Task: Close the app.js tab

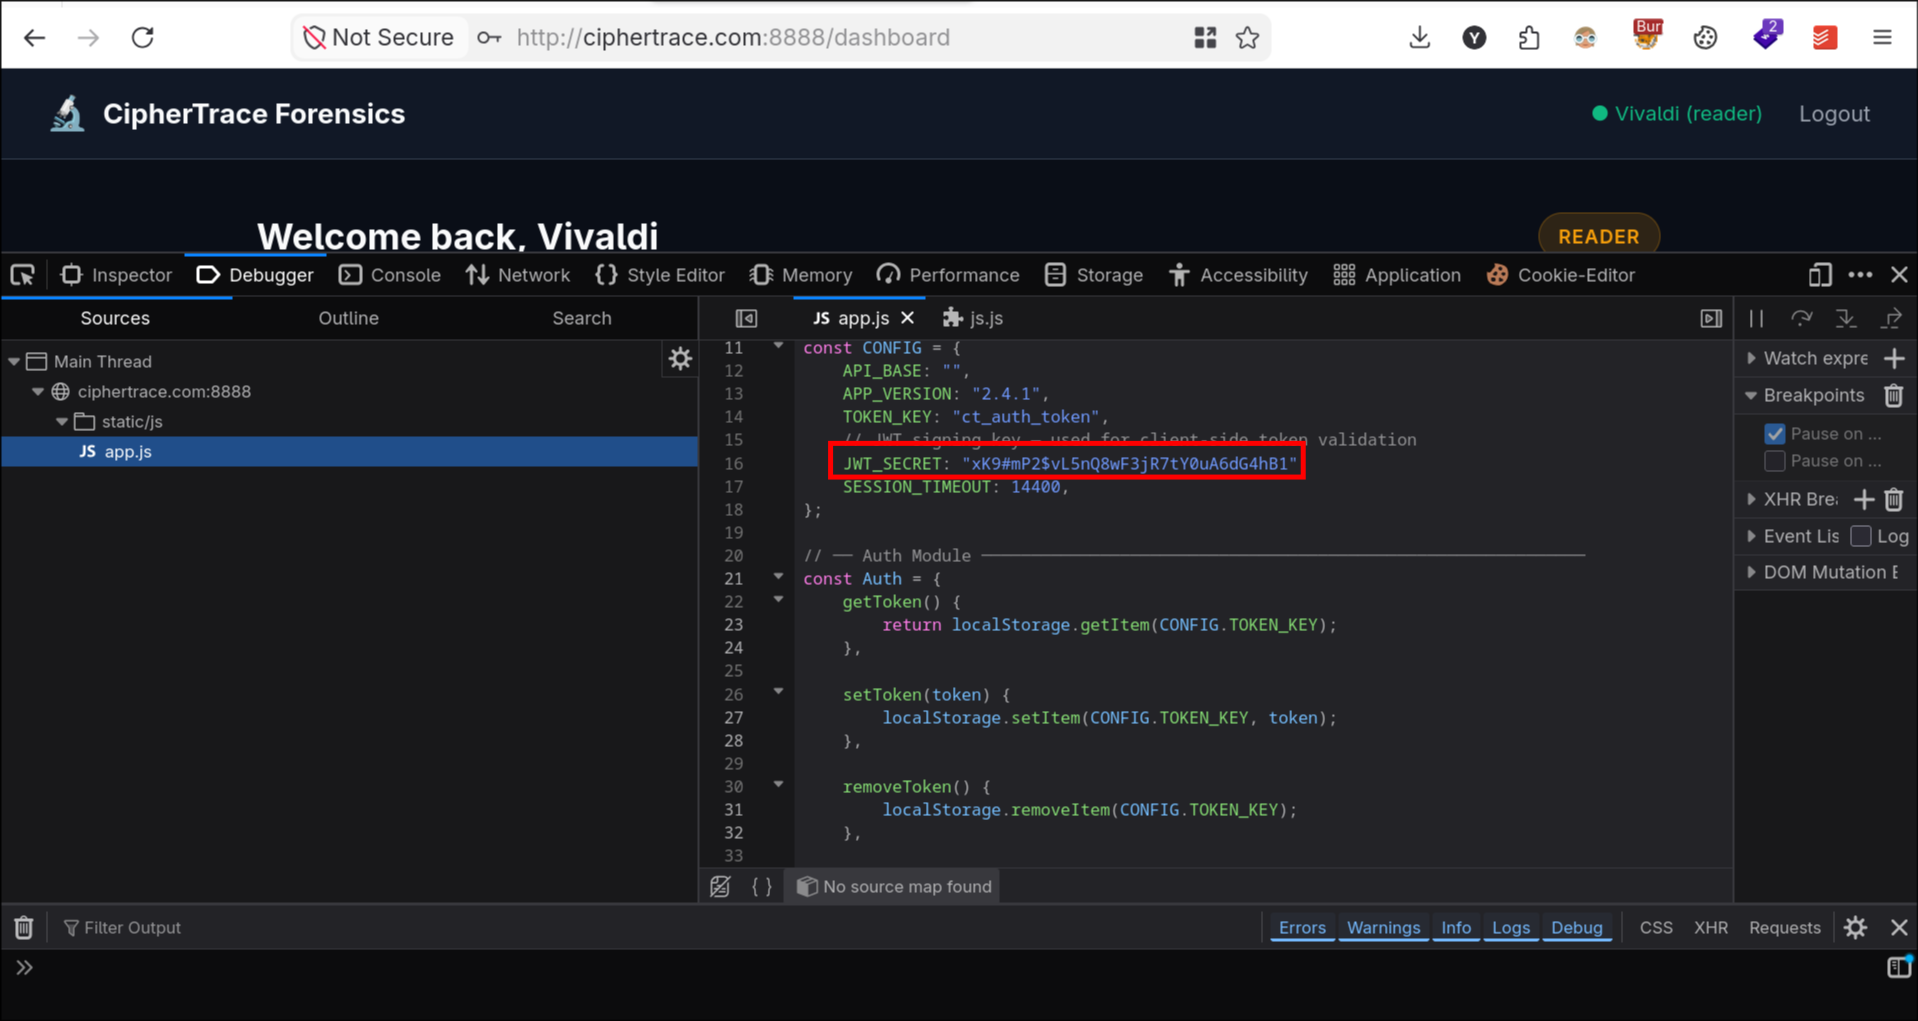Action: [907, 318]
